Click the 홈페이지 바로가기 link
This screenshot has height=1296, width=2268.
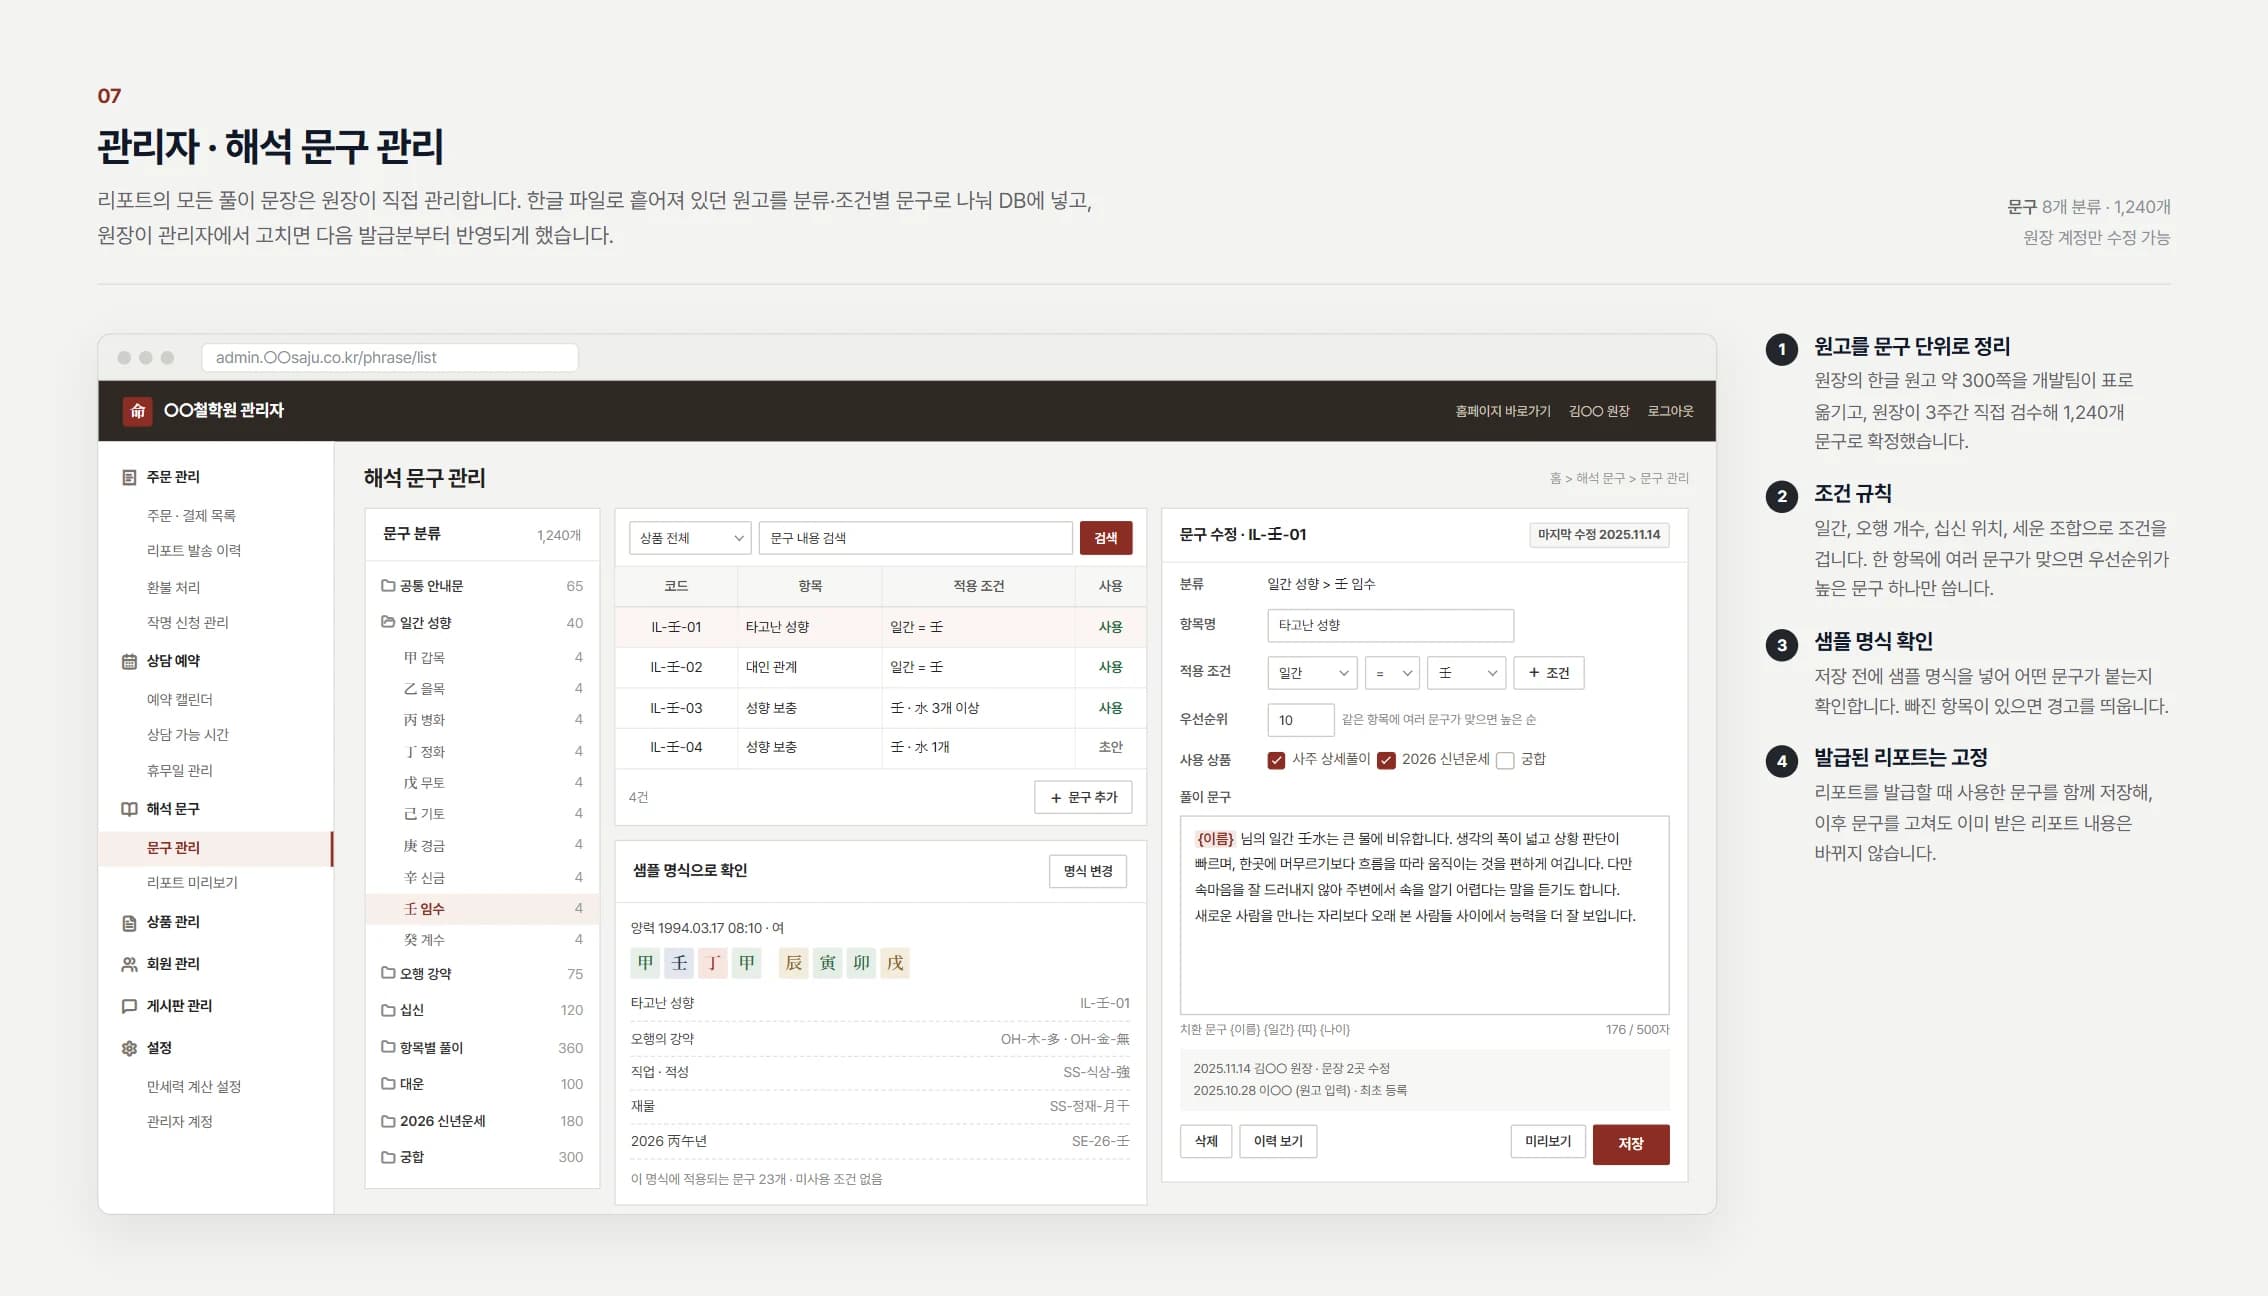coord(1503,411)
